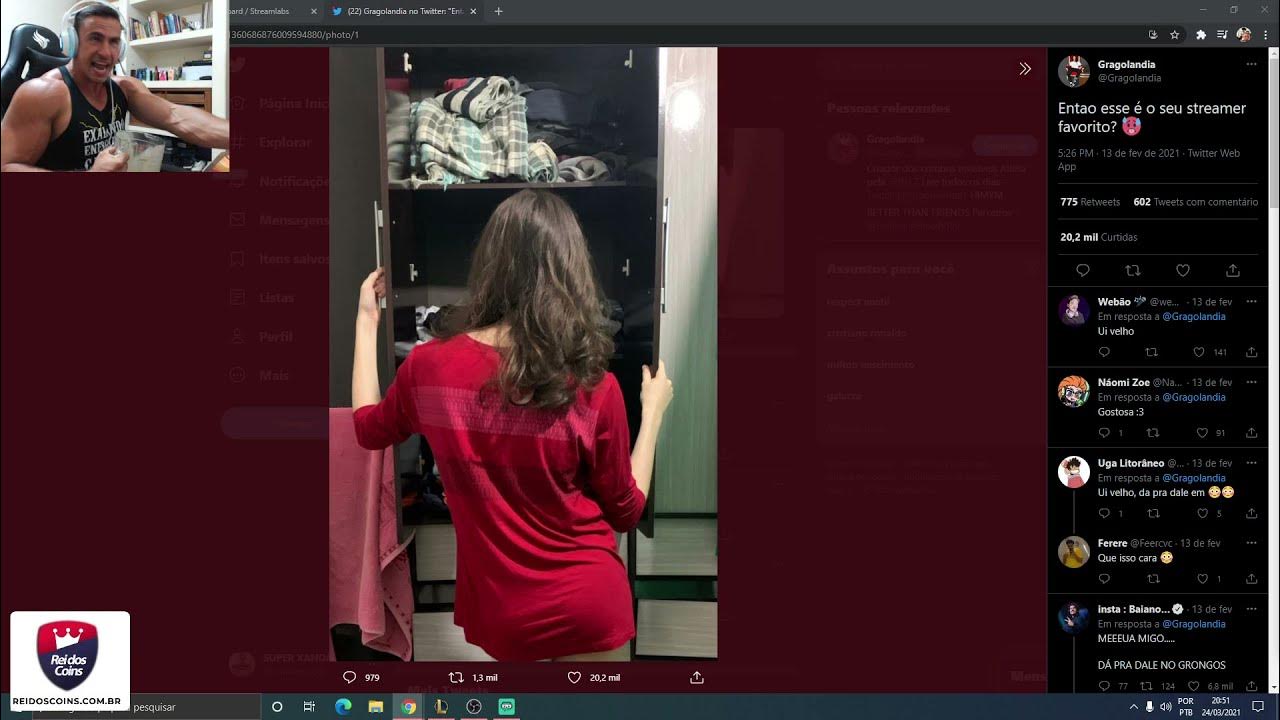Screen dimensions: 1280x720
Task: Open more options on Ferere's reply
Action: tap(1251, 543)
